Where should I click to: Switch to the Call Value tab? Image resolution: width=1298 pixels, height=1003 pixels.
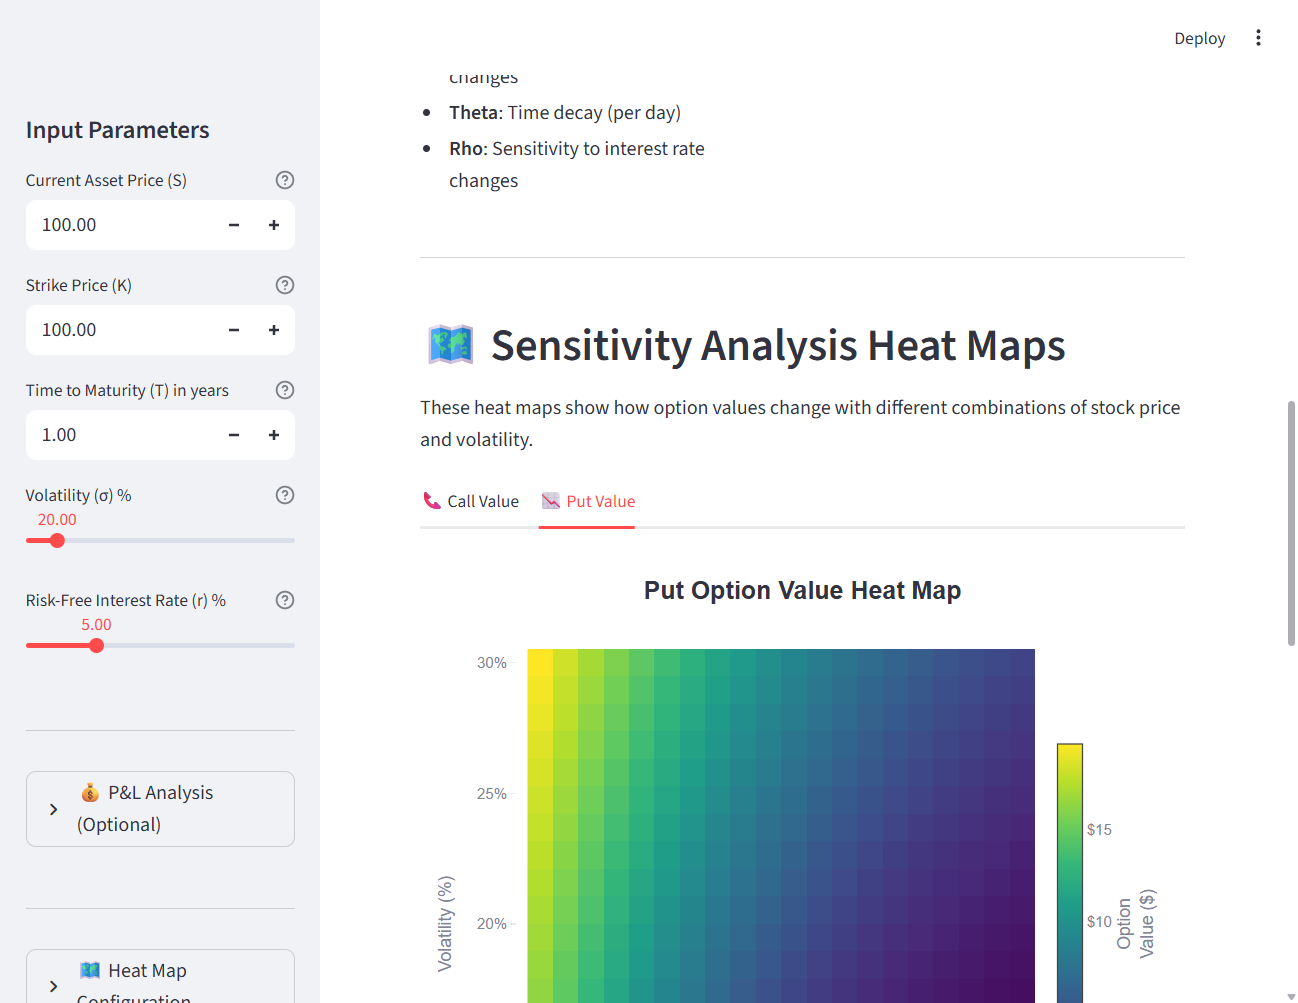click(x=471, y=502)
